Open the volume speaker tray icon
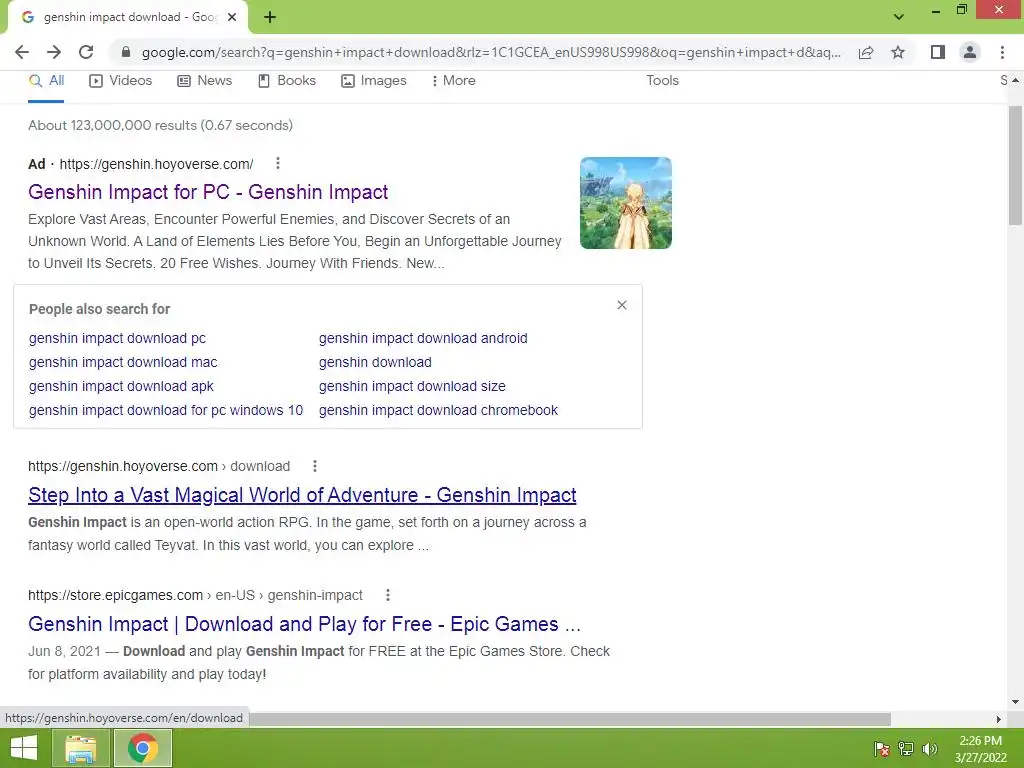 point(929,748)
